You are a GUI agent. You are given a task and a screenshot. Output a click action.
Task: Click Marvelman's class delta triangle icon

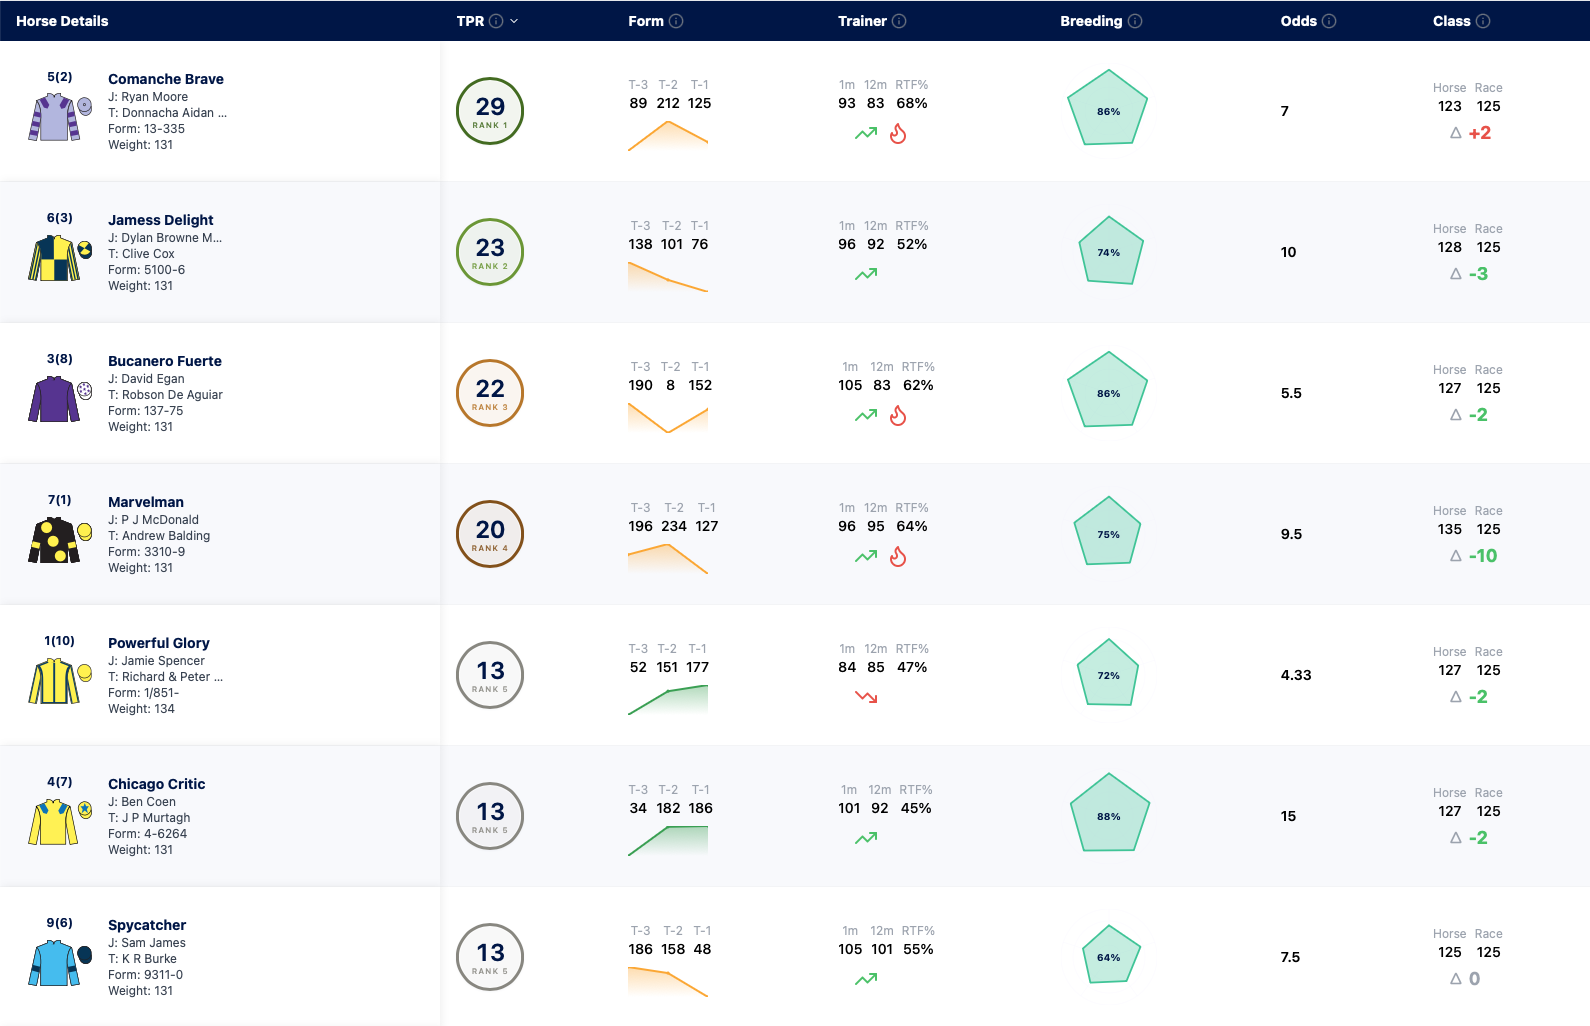pyautogui.click(x=1456, y=556)
